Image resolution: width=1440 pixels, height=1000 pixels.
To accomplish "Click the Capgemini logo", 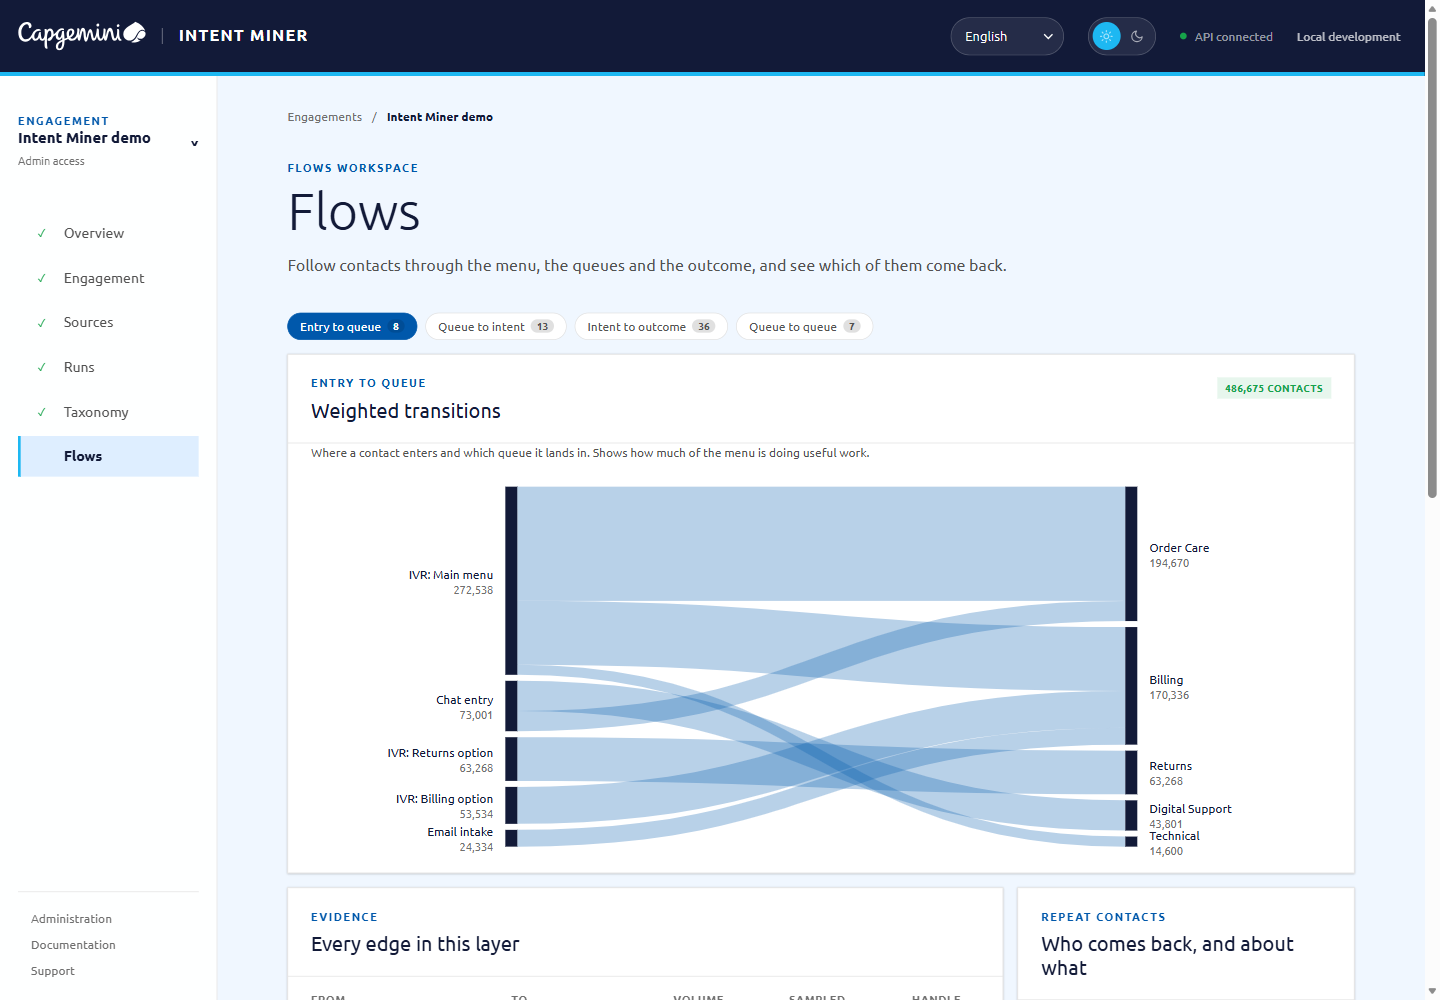I will tap(82, 35).
